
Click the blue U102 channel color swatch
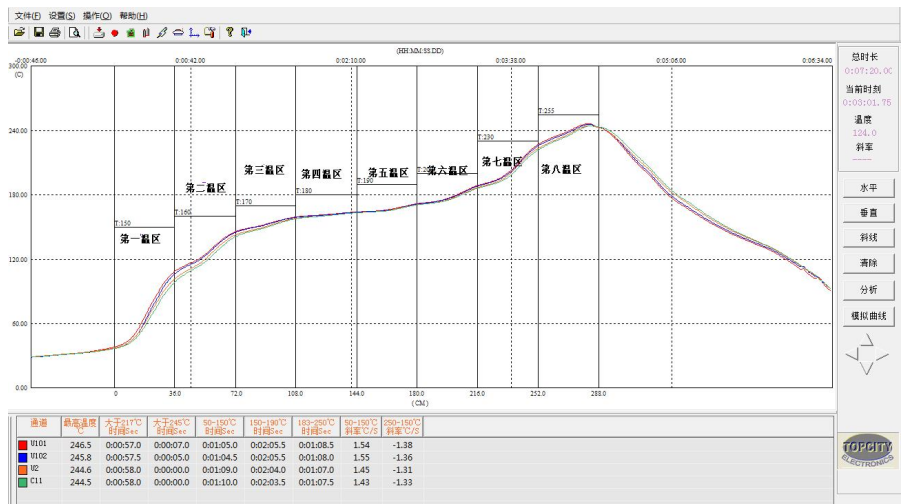click(24, 455)
